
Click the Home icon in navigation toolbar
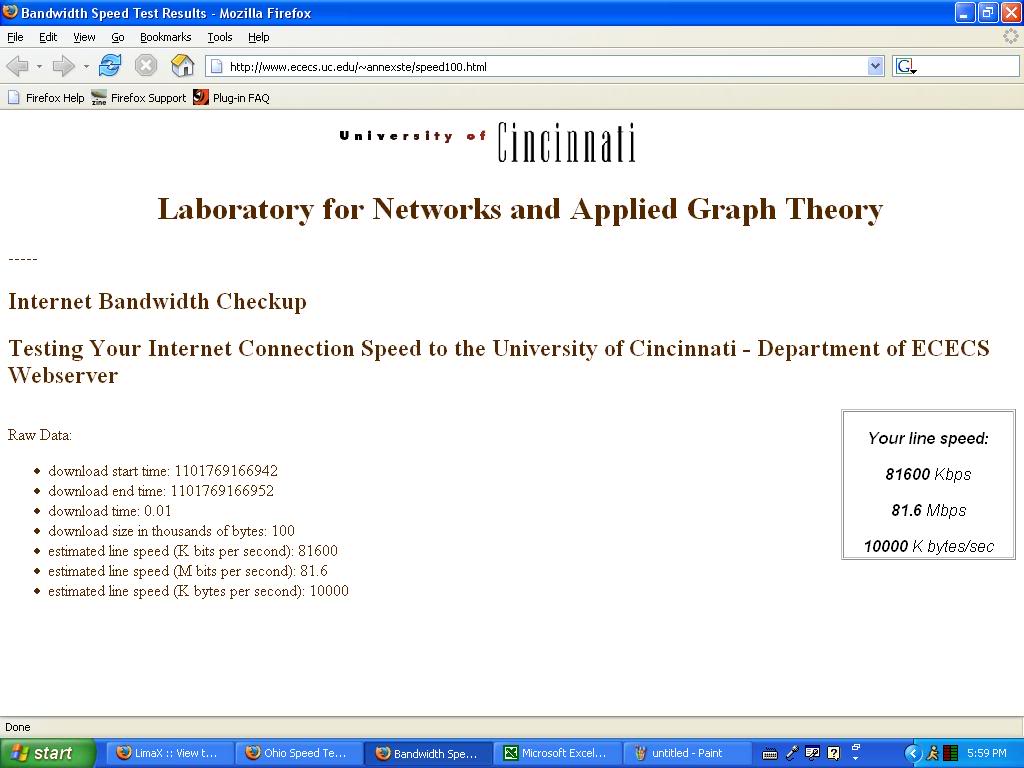[182, 66]
